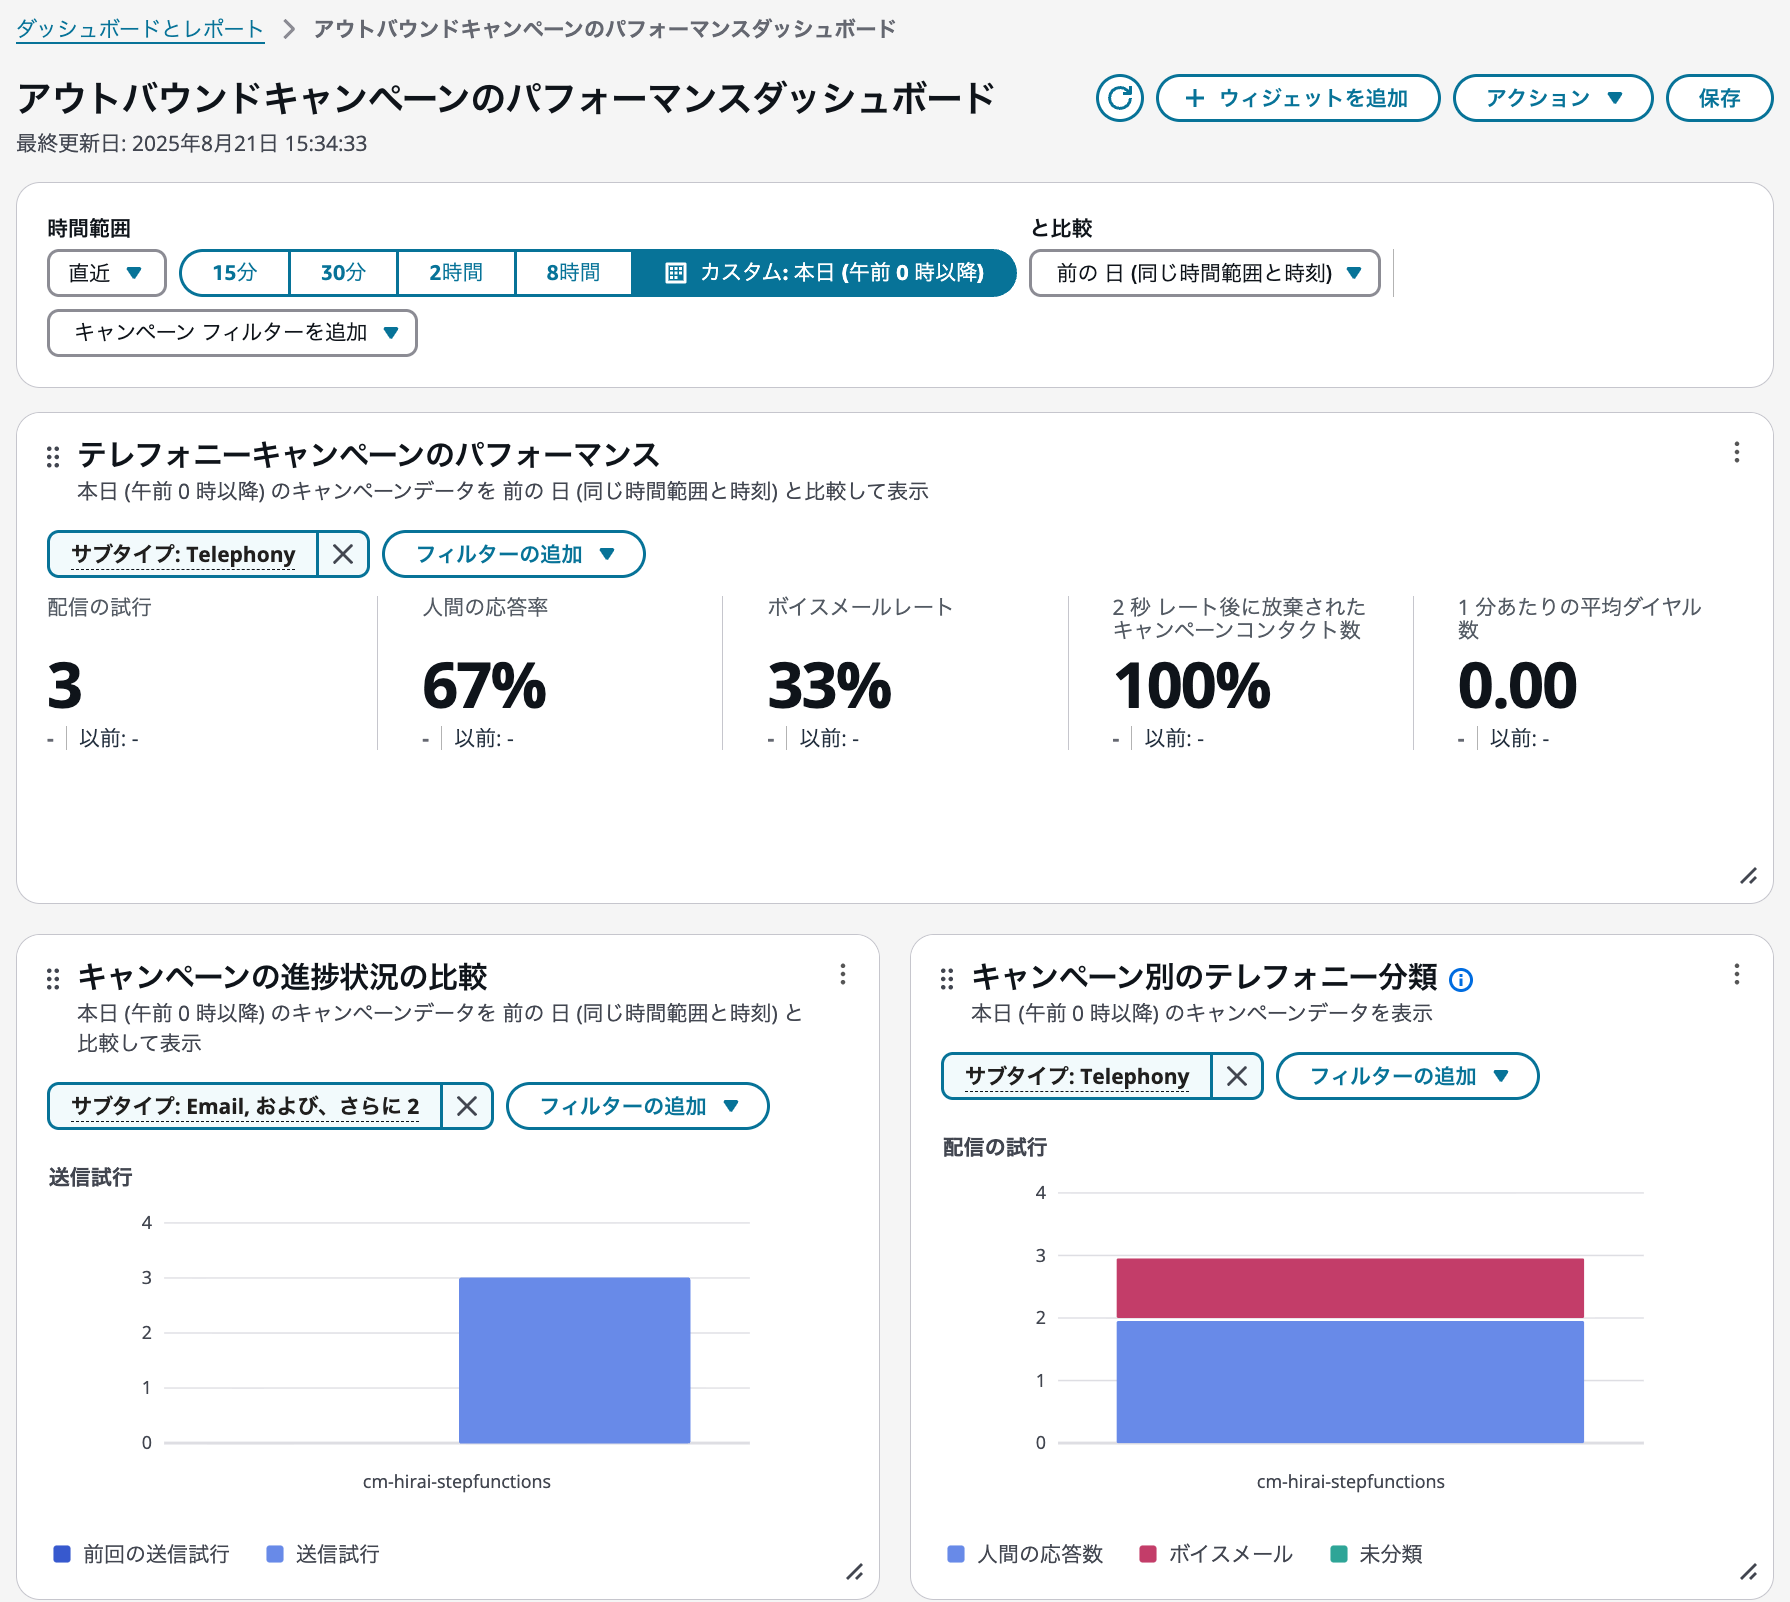1790x1602 pixels.
Task: Open the ダッシュボードとレポート breadcrumb link
Action: pos(140,29)
